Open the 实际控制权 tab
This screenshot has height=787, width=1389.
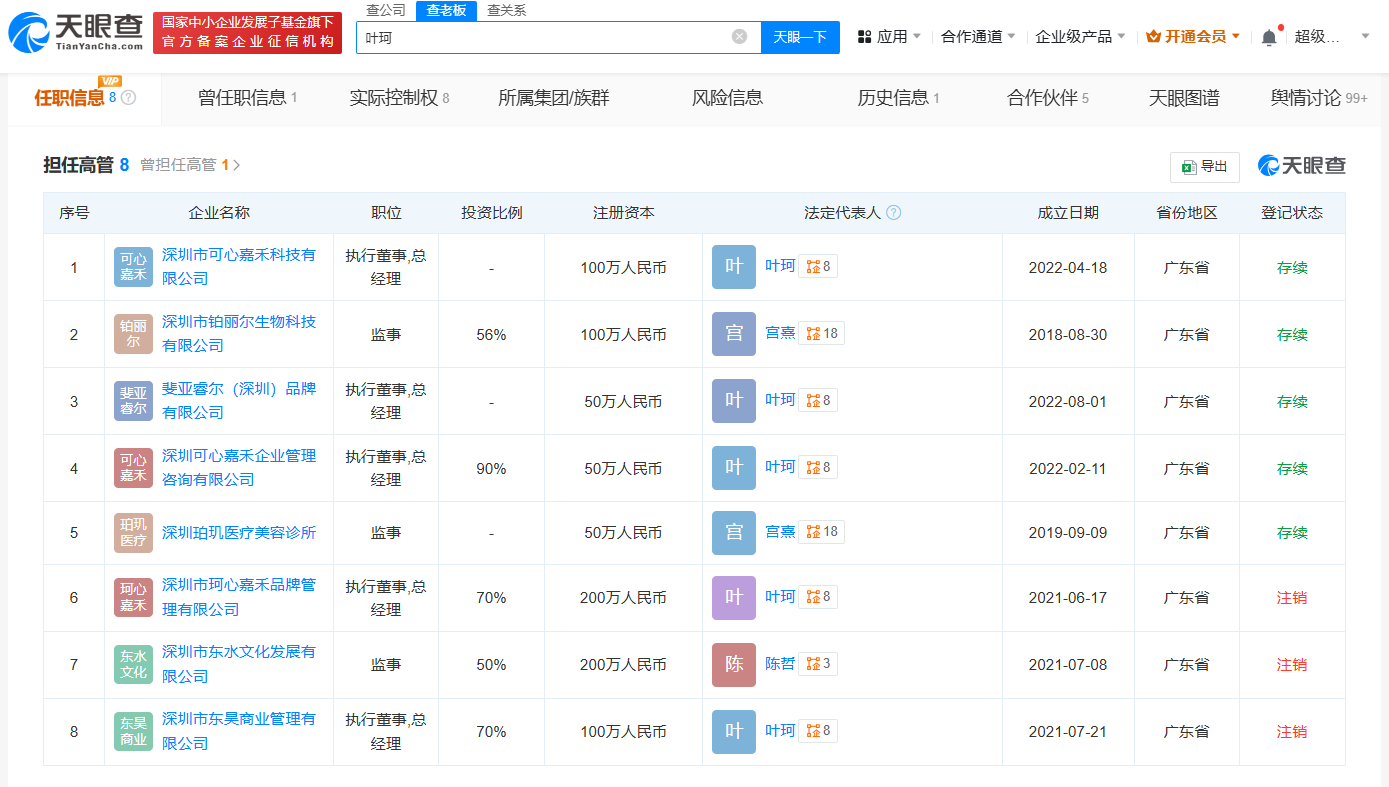pos(399,98)
